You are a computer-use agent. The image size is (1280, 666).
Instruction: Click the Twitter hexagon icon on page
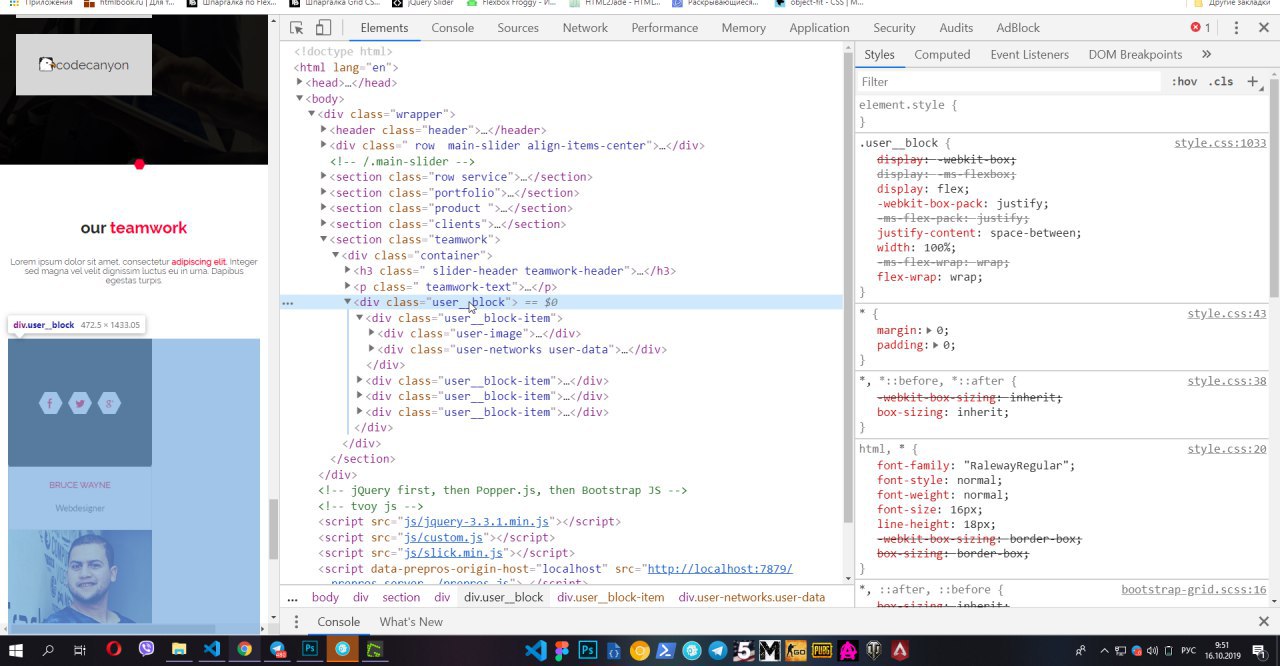[80, 403]
